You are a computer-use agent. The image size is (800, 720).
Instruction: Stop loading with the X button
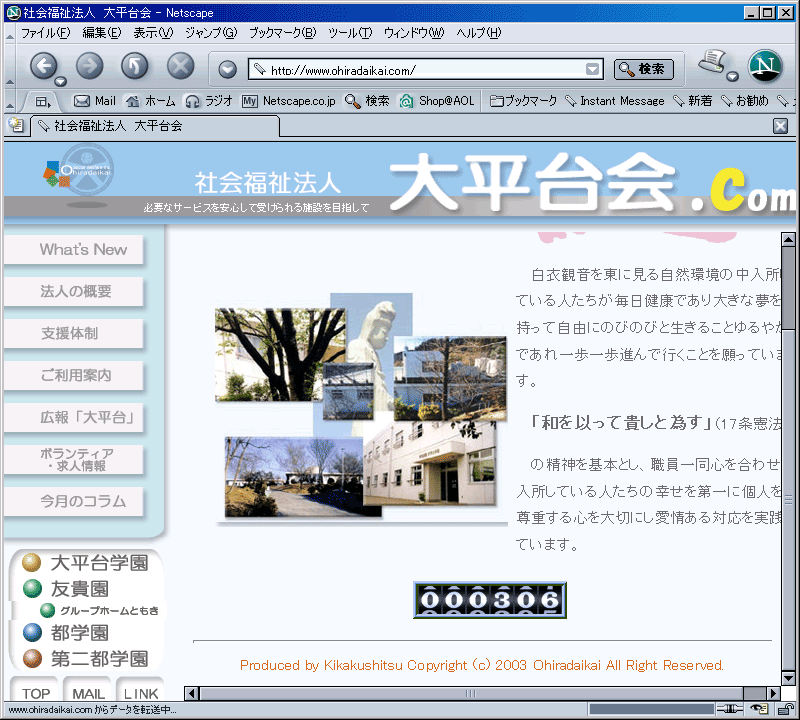click(x=181, y=66)
